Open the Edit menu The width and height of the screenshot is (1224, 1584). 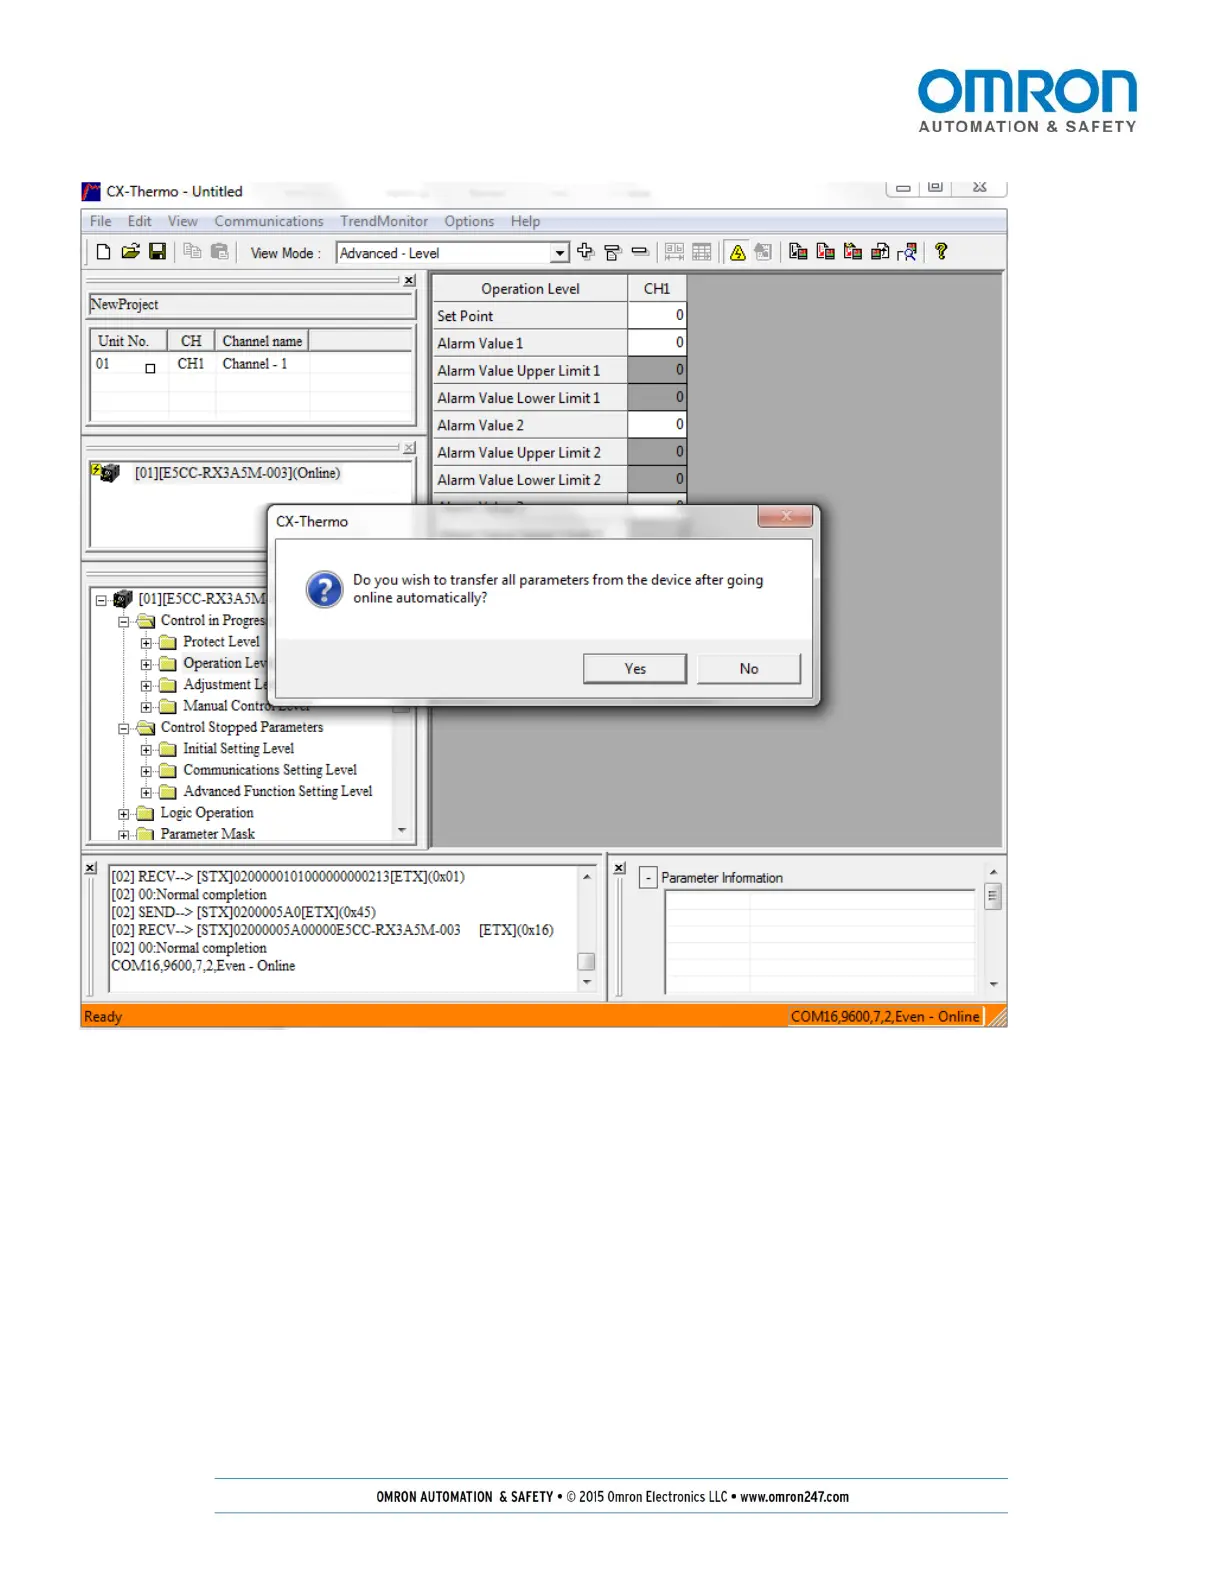(139, 221)
